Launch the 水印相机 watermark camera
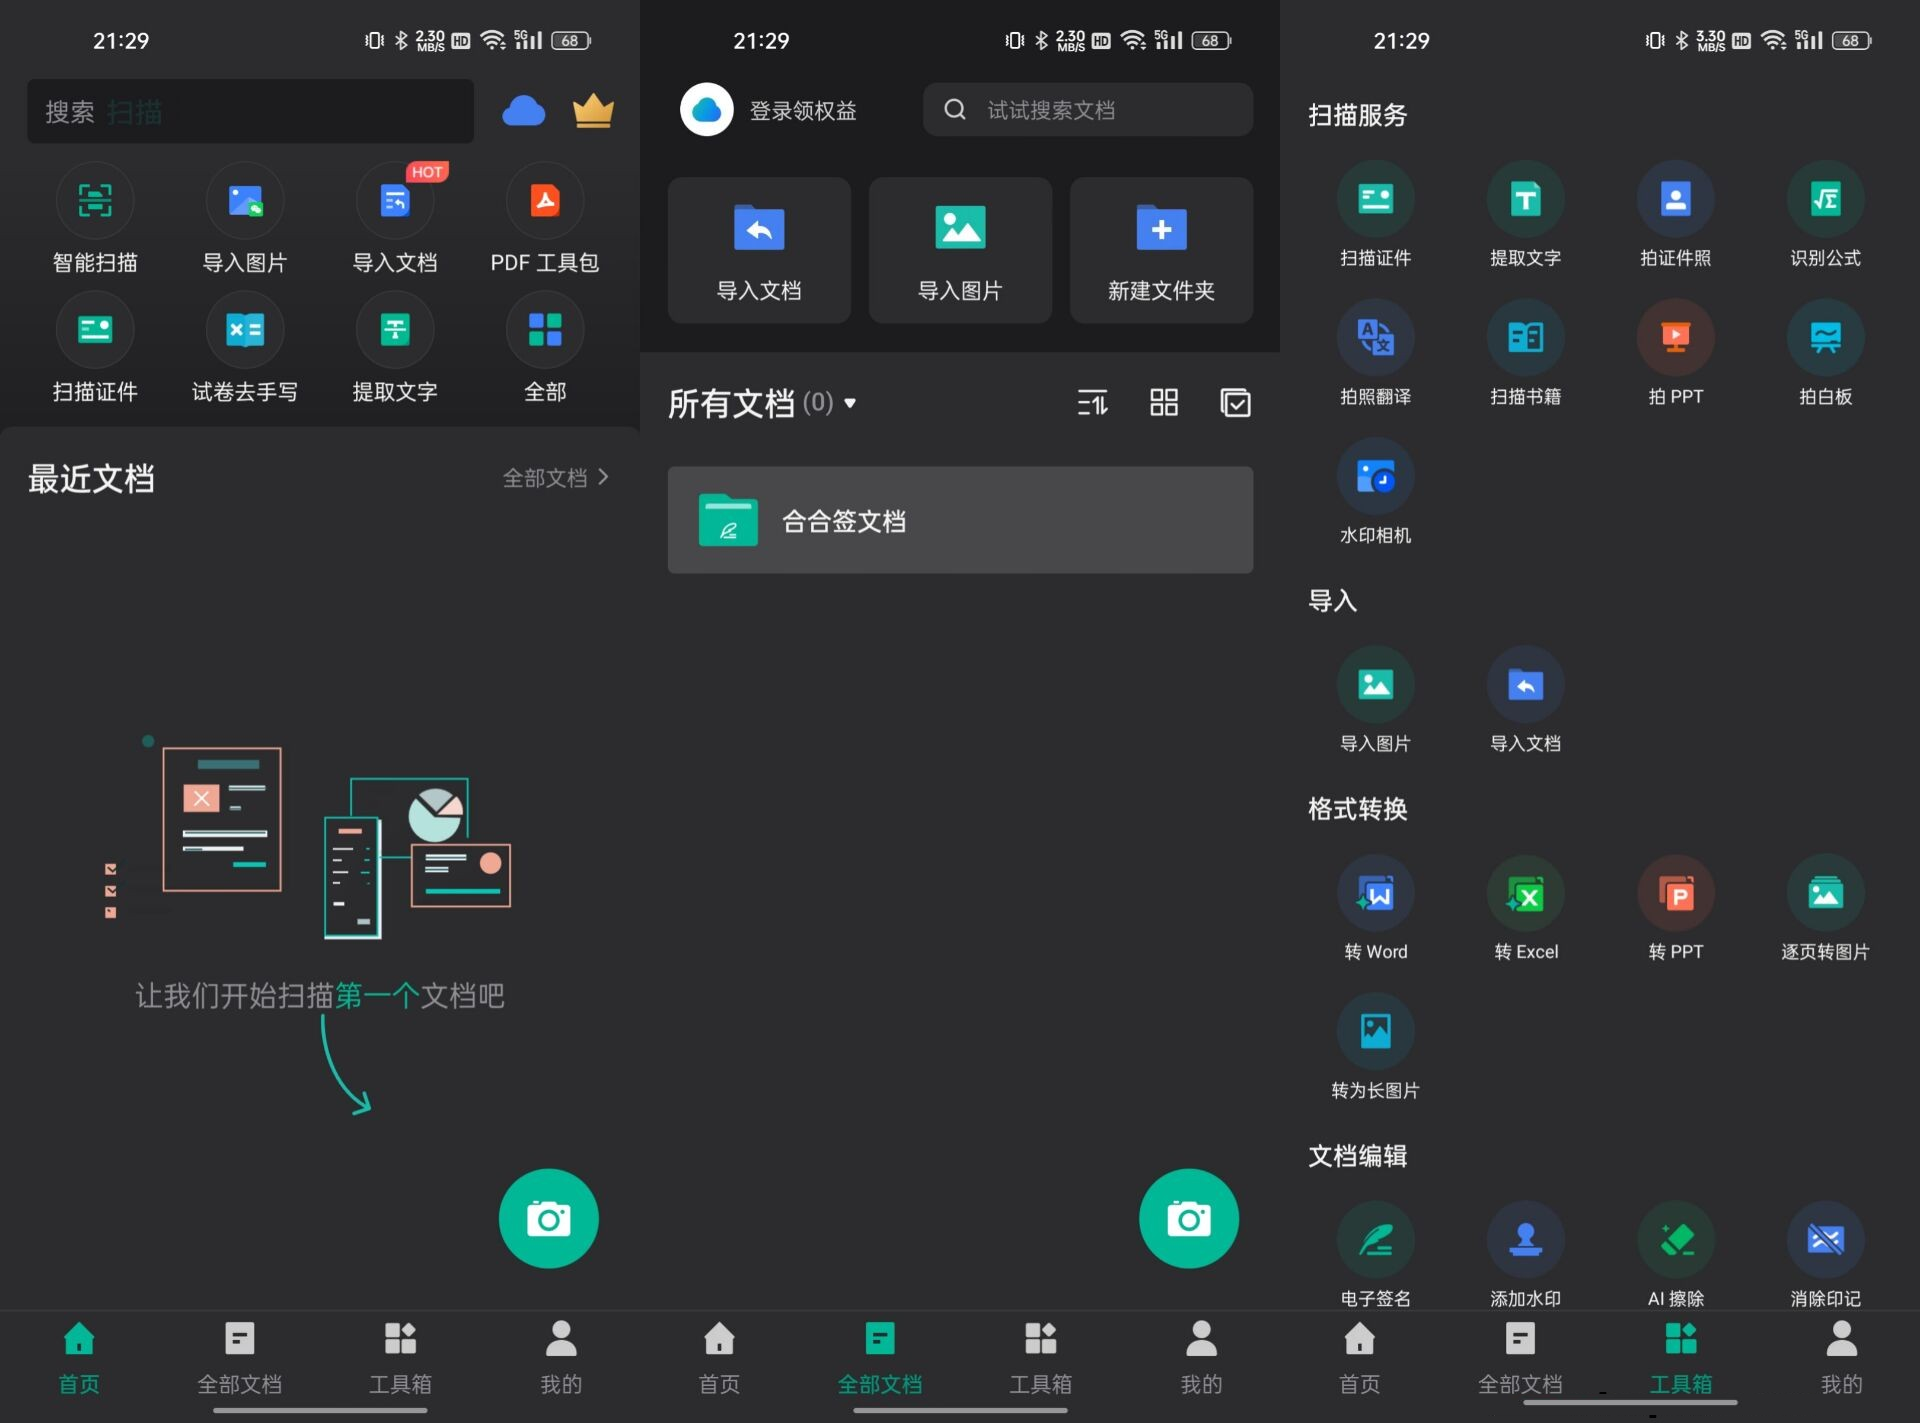 click(x=1375, y=477)
